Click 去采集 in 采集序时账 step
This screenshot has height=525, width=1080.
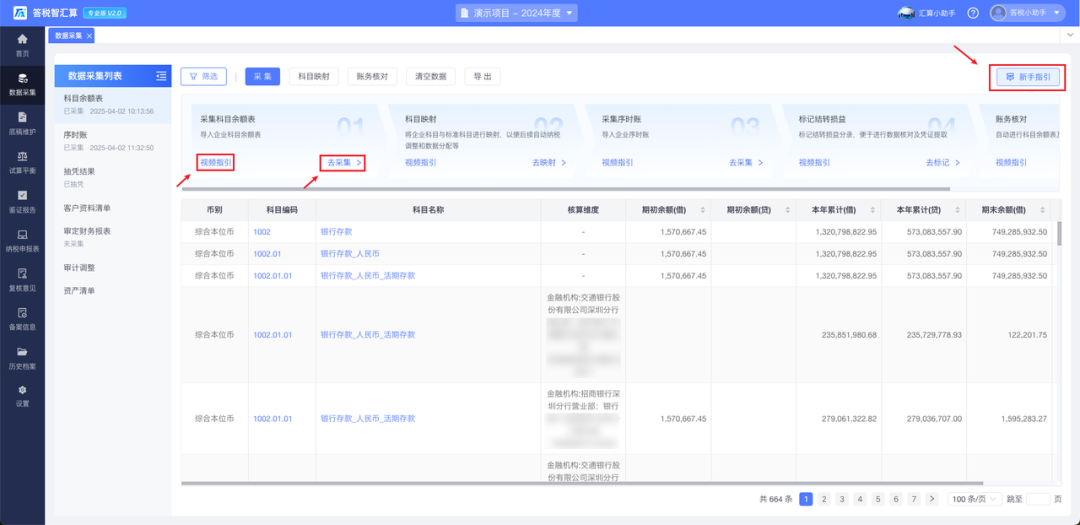tap(746, 163)
